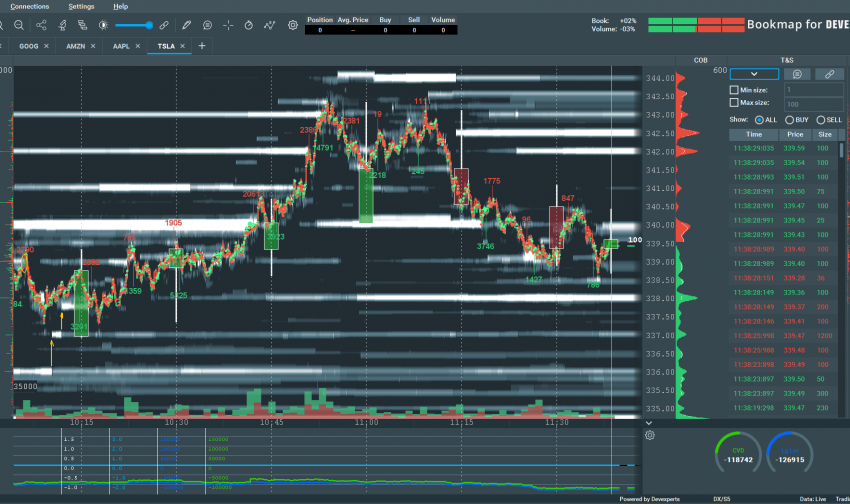Open the Connections menu
Viewport: 850px width, 504px height.
[x=29, y=7]
